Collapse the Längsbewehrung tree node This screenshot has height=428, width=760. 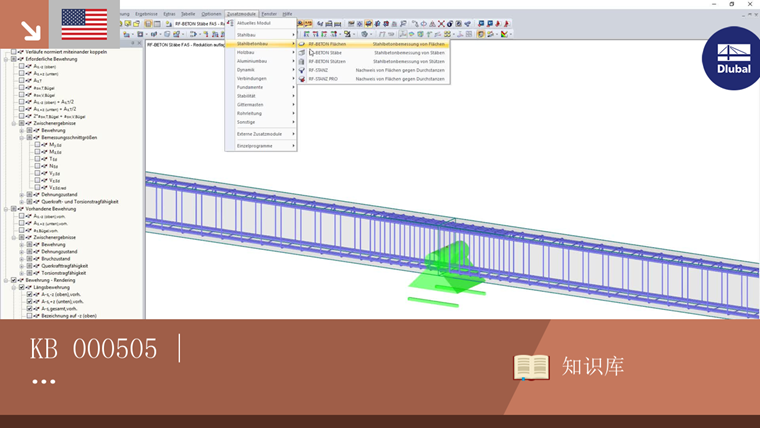[x=14, y=287]
